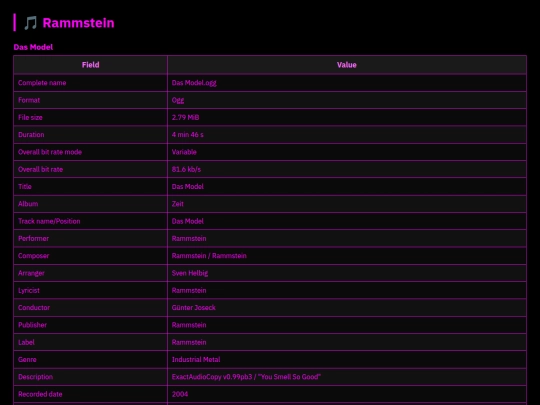Screen dimensions: 540x405
Task: Click the 'Composer' field label
Action: [x=33, y=256]
